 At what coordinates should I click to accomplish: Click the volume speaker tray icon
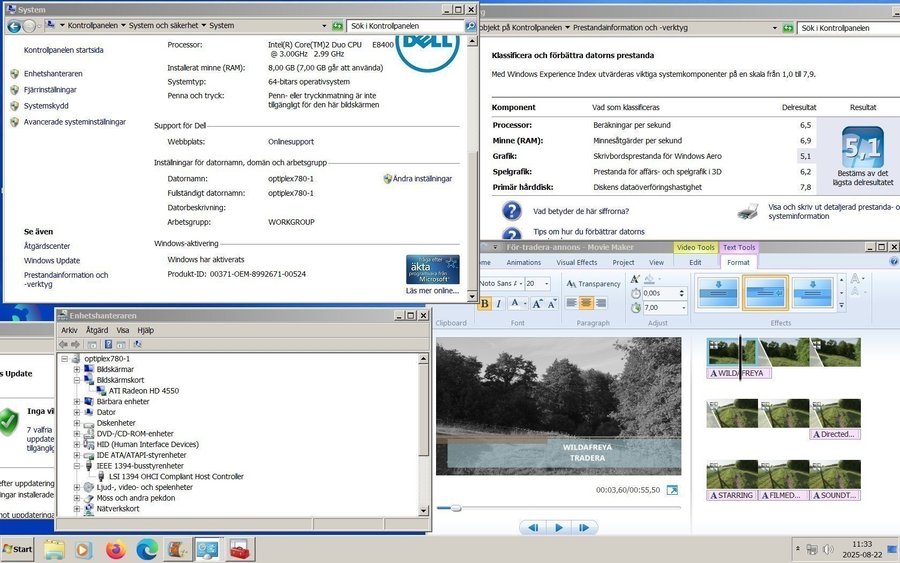point(828,549)
